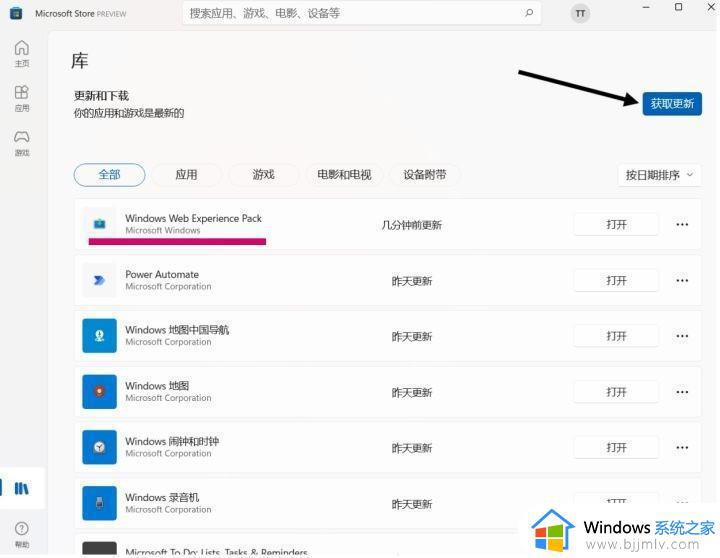Open more options for Power Automate
720x558 pixels.
tap(682, 281)
